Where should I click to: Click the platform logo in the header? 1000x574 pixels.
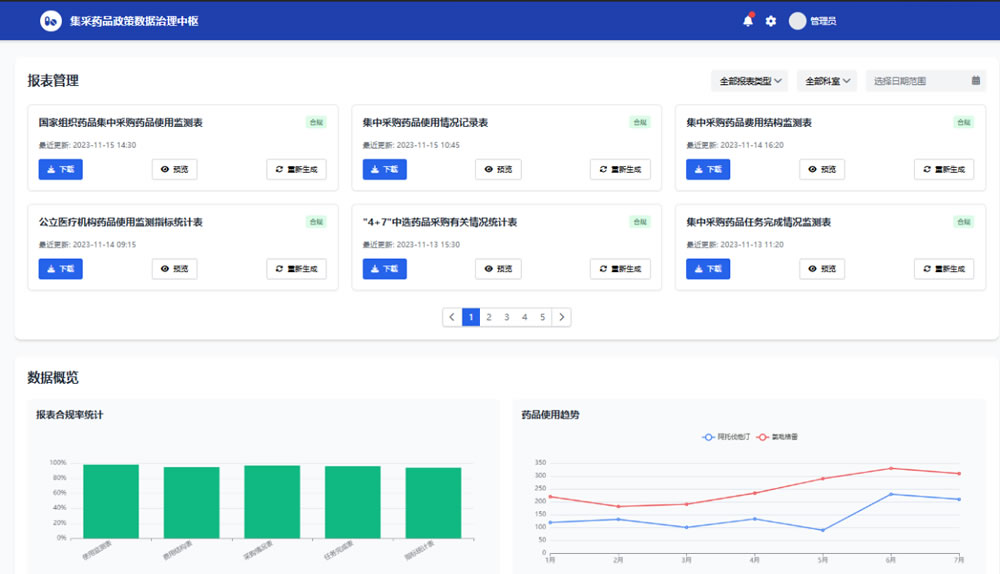tap(51, 21)
